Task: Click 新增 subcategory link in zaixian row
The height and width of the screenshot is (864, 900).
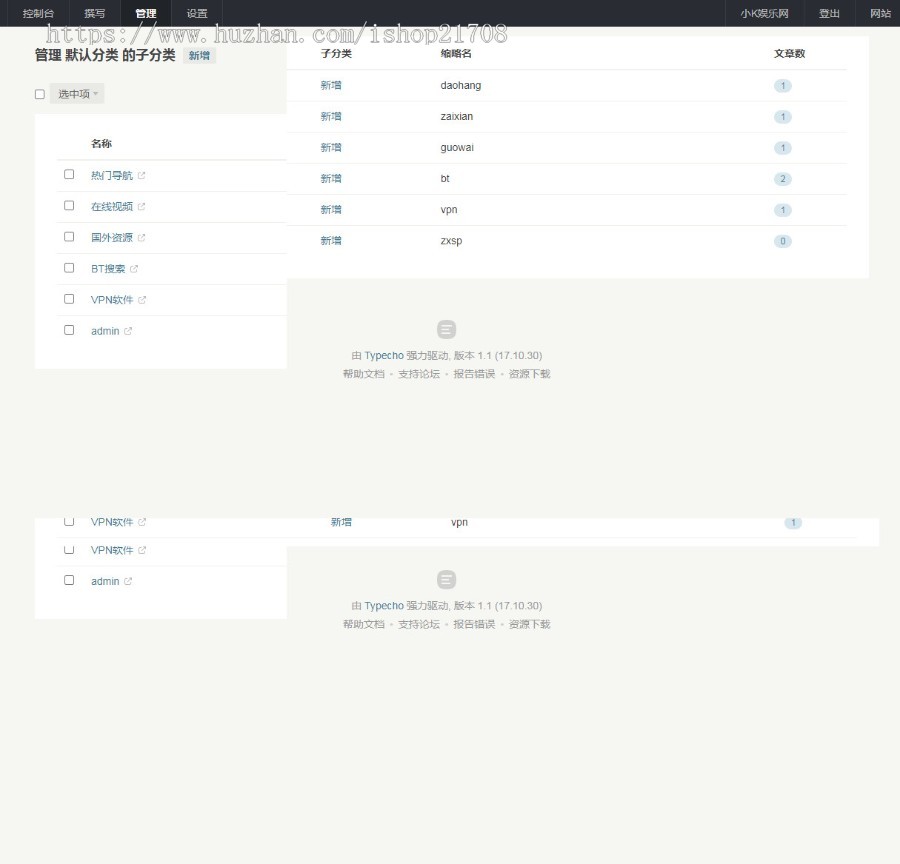Action: coord(331,117)
